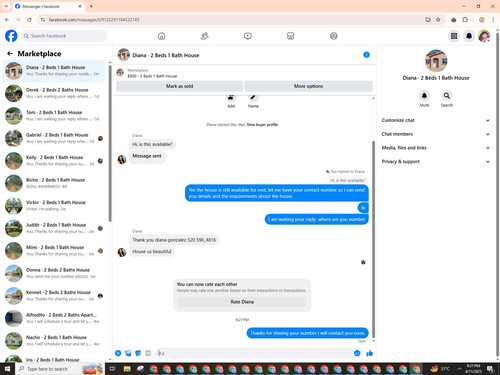
Task: Search within the conversation
Action: click(447, 96)
